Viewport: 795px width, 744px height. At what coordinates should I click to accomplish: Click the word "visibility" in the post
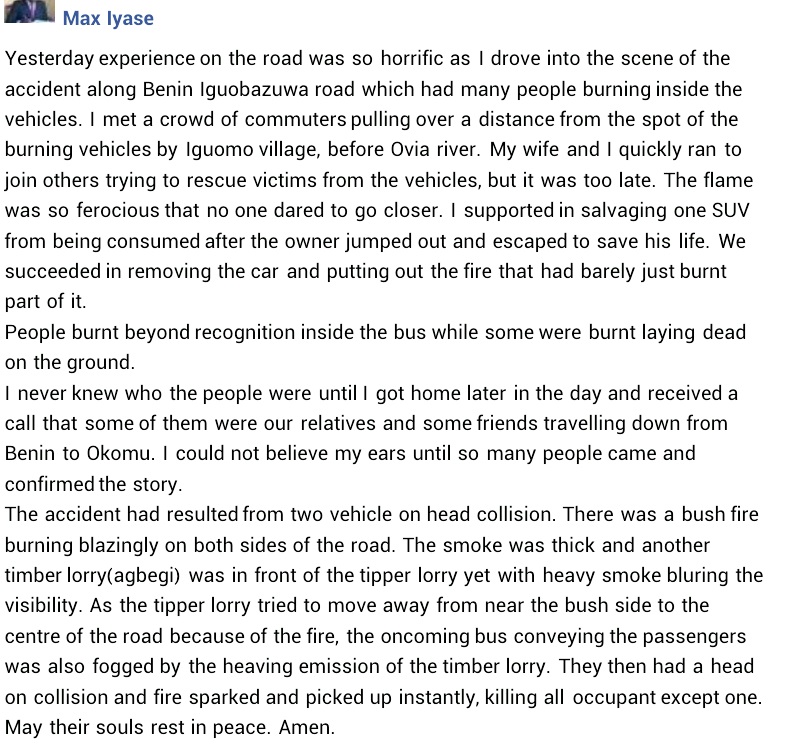click(x=46, y=606)
